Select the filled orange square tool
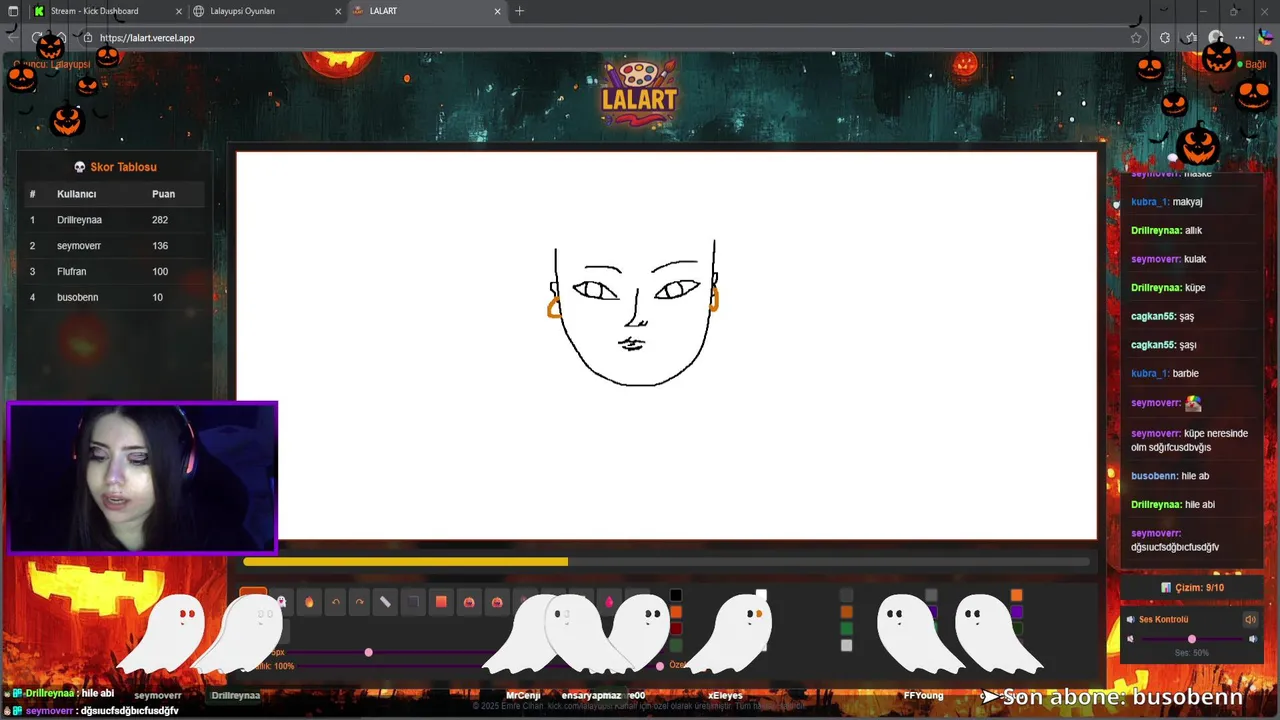The width and height of the screenshot is (1280, 720). tap(441, 602)
